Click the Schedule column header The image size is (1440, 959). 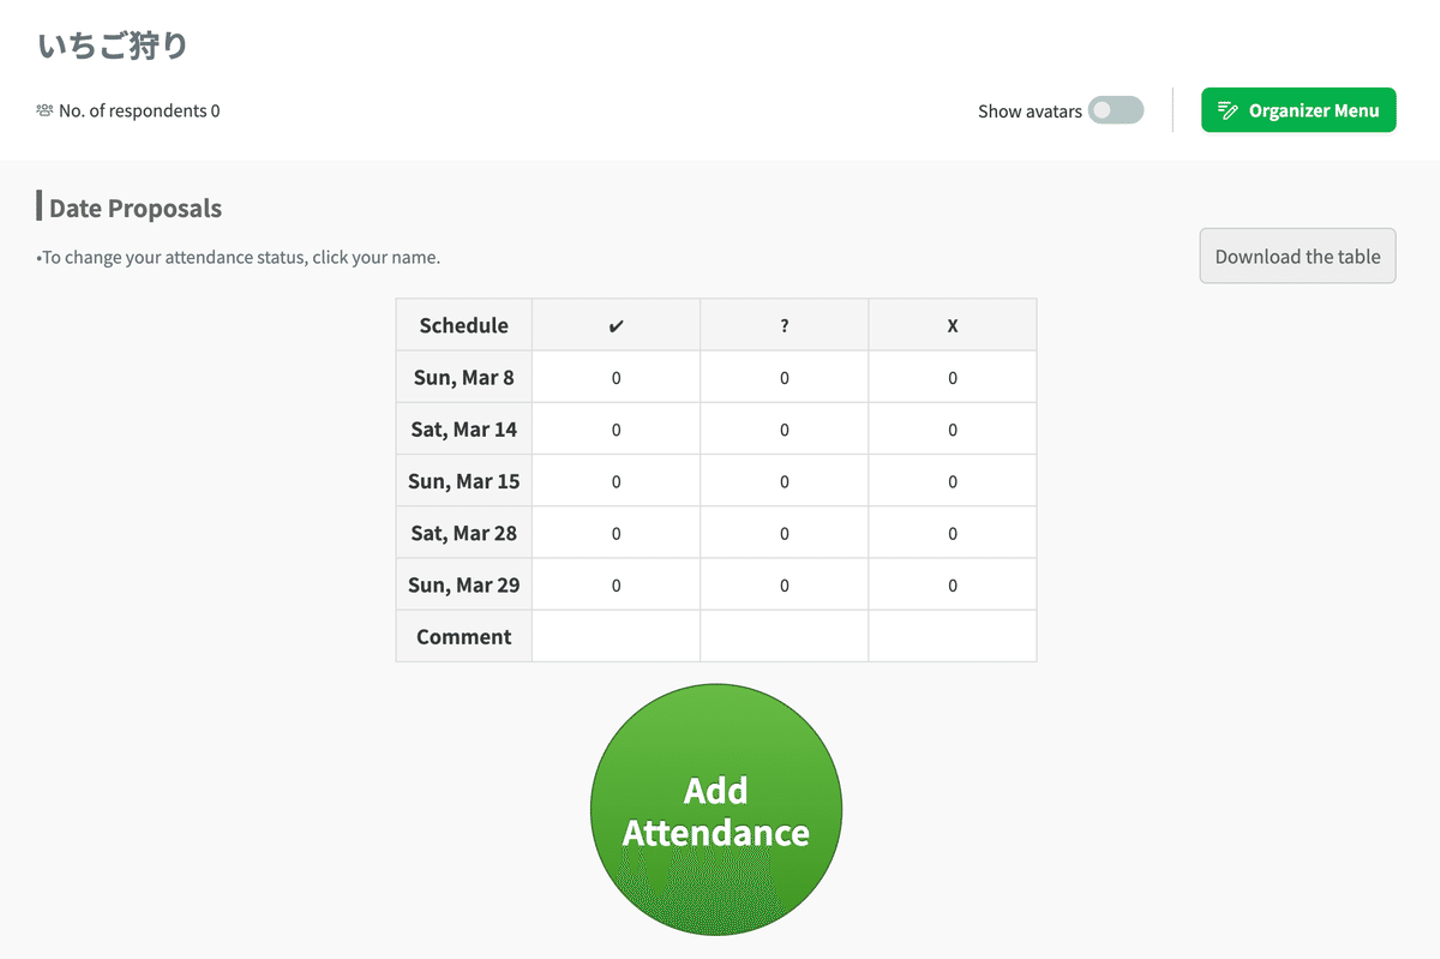(x=464, y=326)
